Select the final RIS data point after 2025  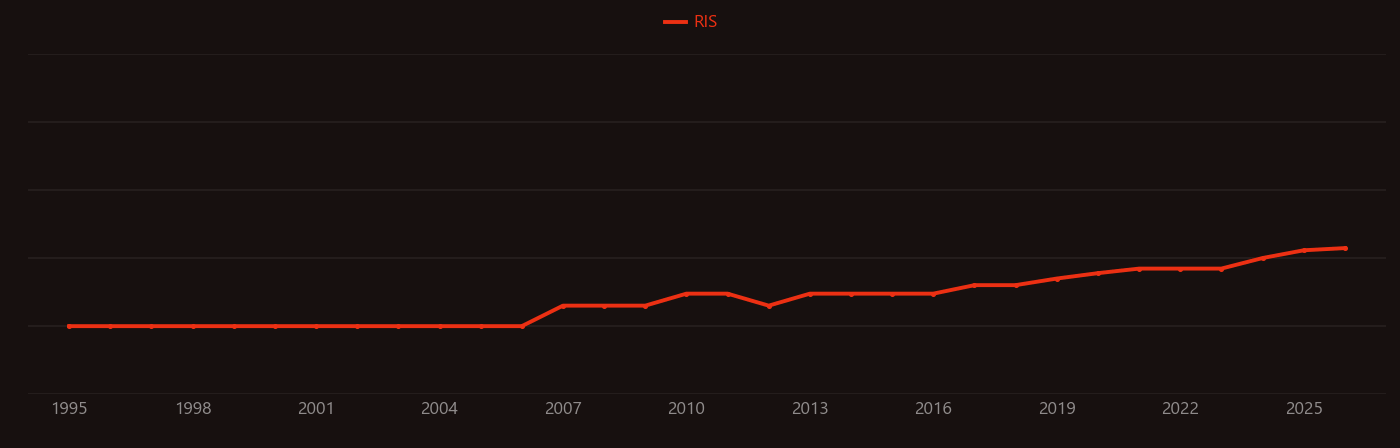click(x=1345, y=248)
